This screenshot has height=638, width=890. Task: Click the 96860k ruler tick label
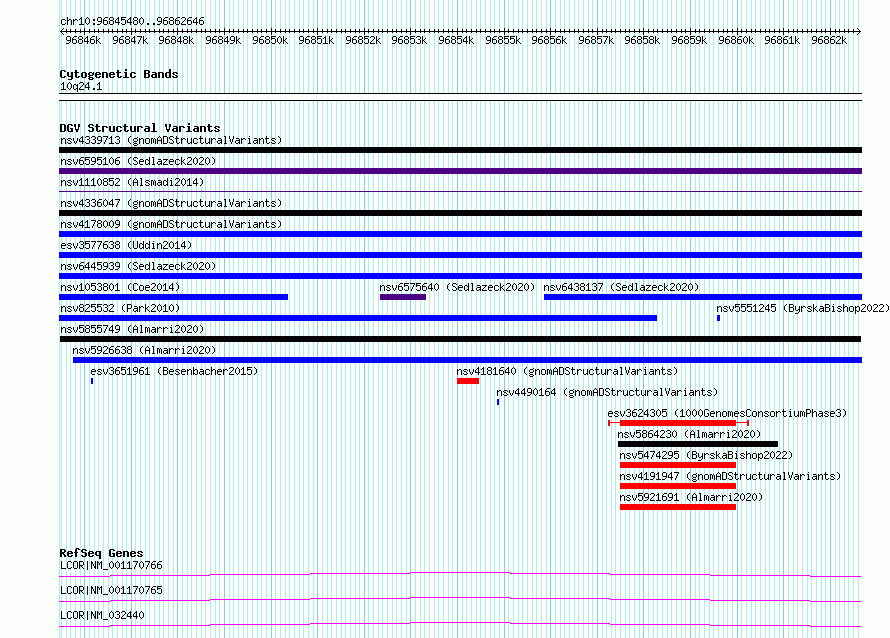(736, 40)
